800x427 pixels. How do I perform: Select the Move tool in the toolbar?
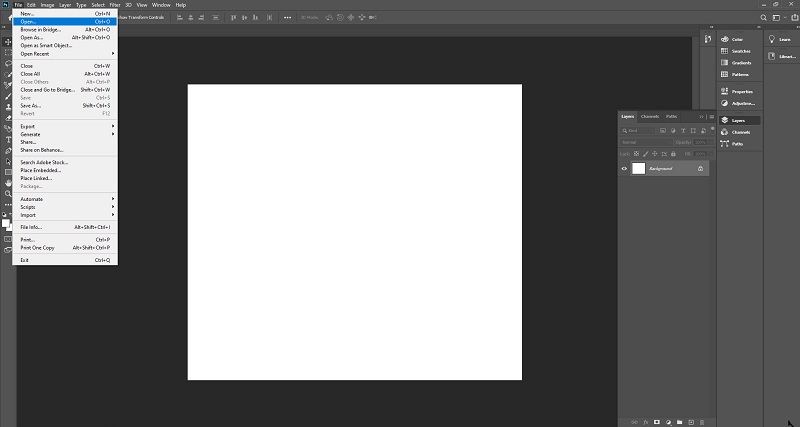(8, 42)
